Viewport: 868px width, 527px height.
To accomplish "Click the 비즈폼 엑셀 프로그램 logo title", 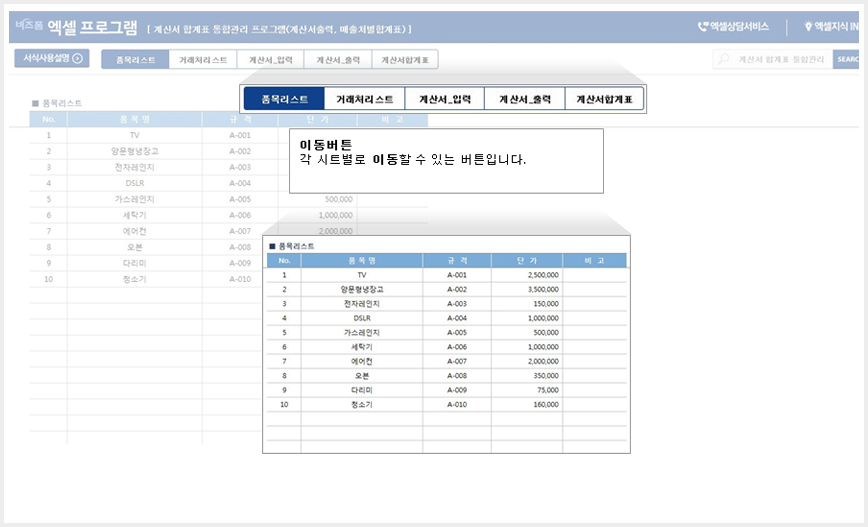I will (76, 27).
